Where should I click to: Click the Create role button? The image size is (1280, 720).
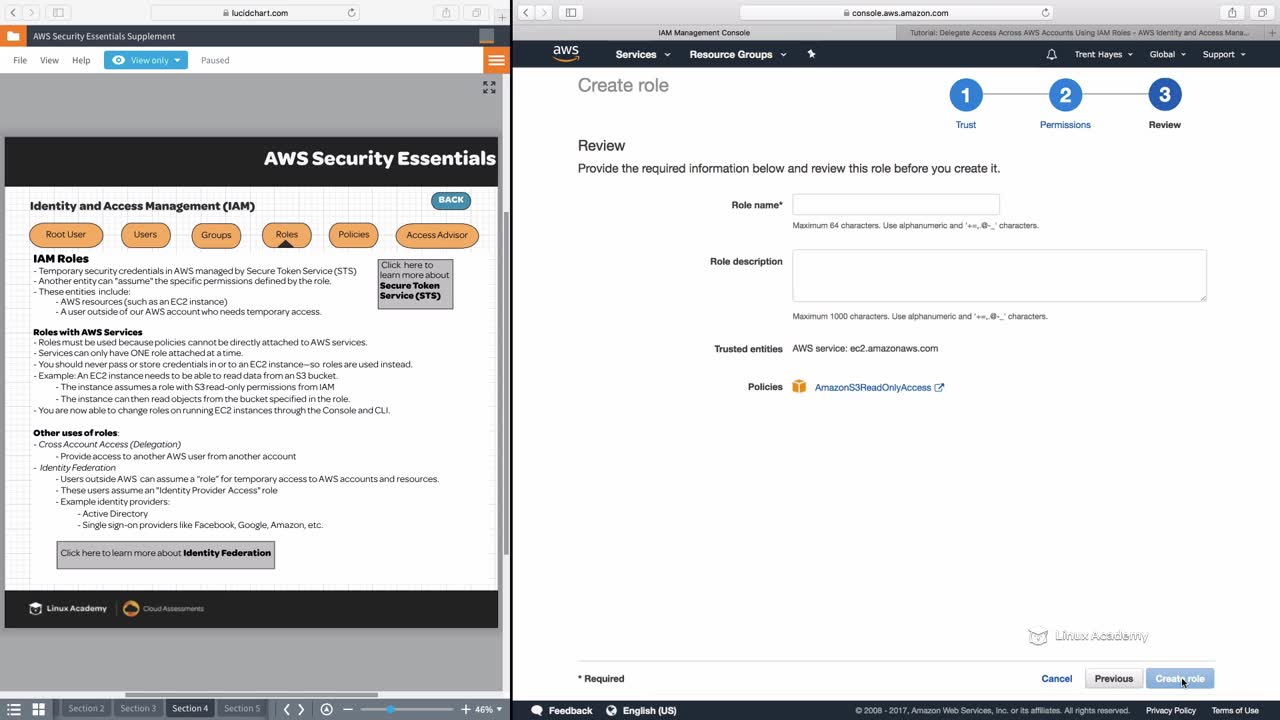point(1180,679)
